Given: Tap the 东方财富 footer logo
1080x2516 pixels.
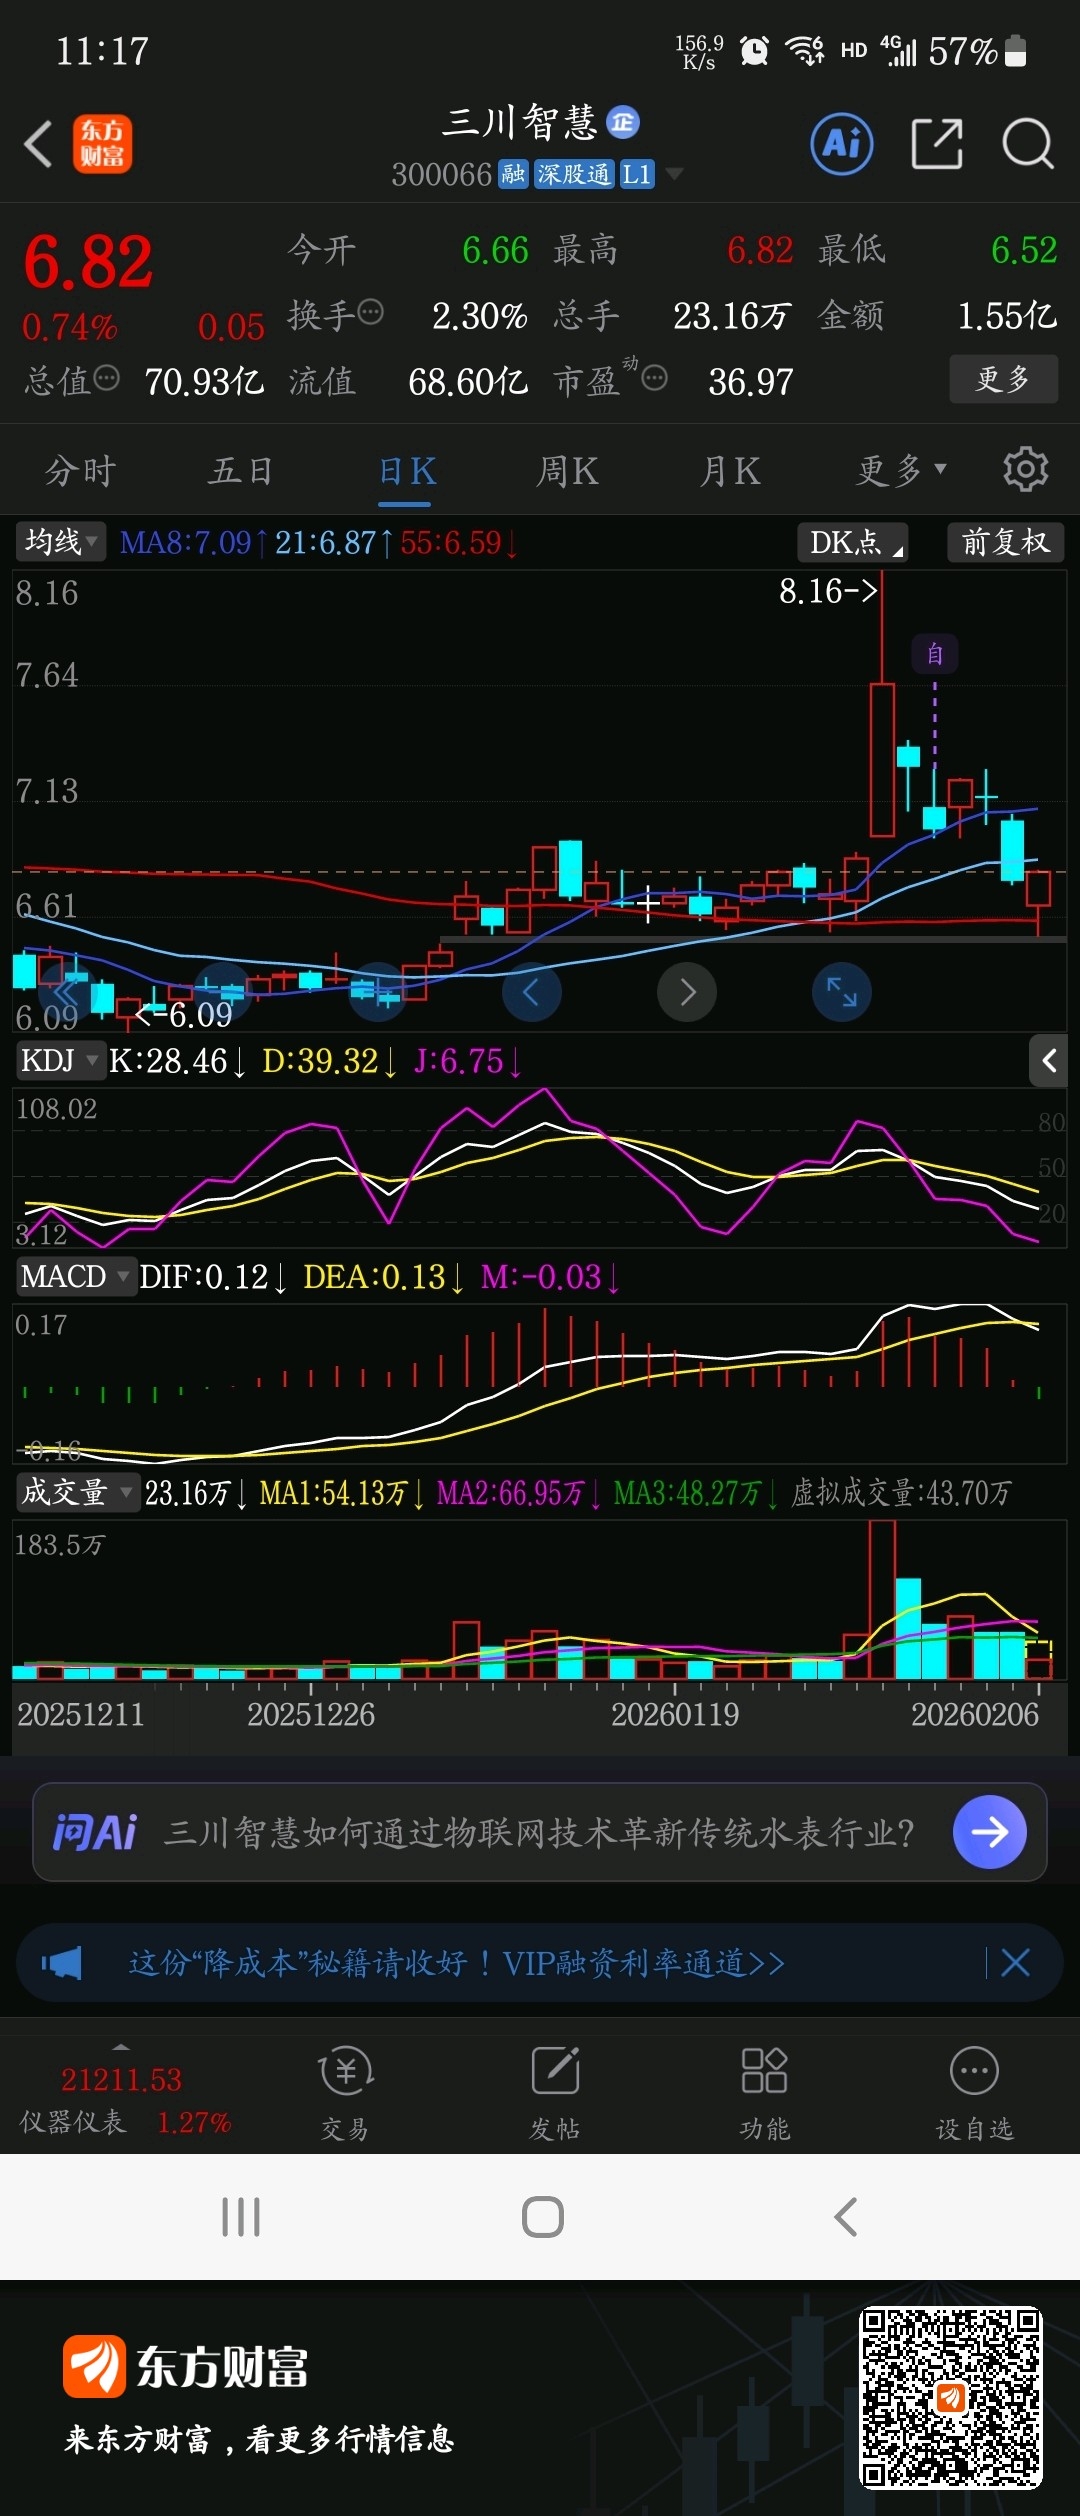Looking at the screenshot, I should click(186, 2366).
